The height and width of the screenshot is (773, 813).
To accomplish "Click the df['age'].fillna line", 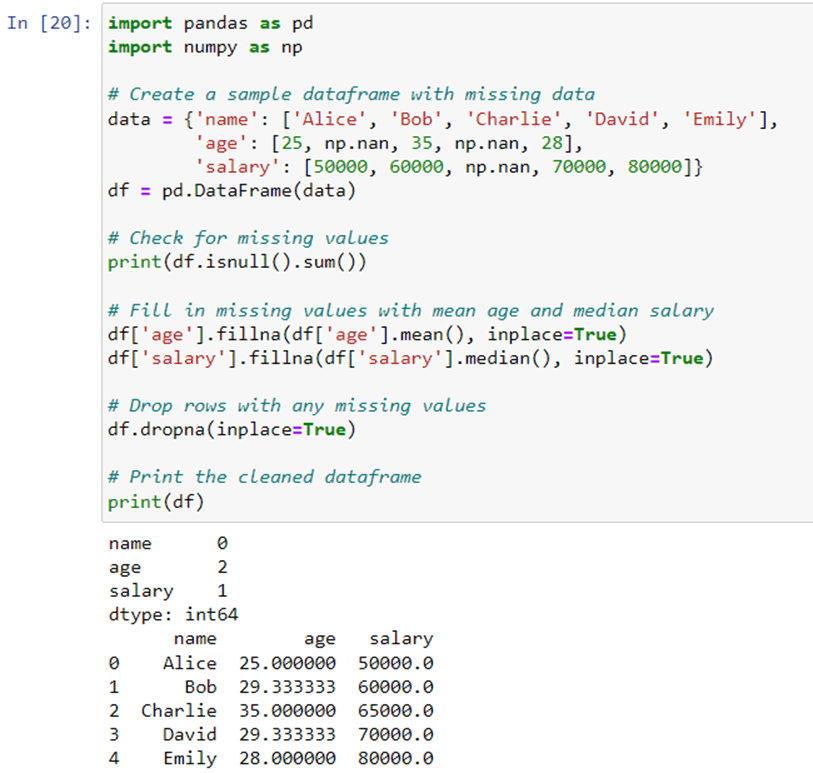I will 367,334.
